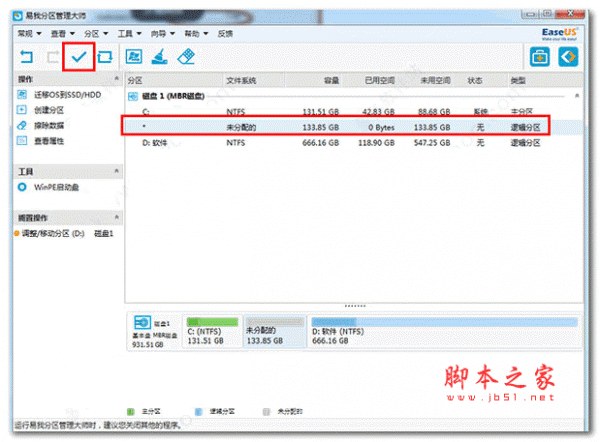Collapse the 工具 panel section
The width and height of the screenshot is (600, 442).
pyautogui.click(x=117, y=171)
